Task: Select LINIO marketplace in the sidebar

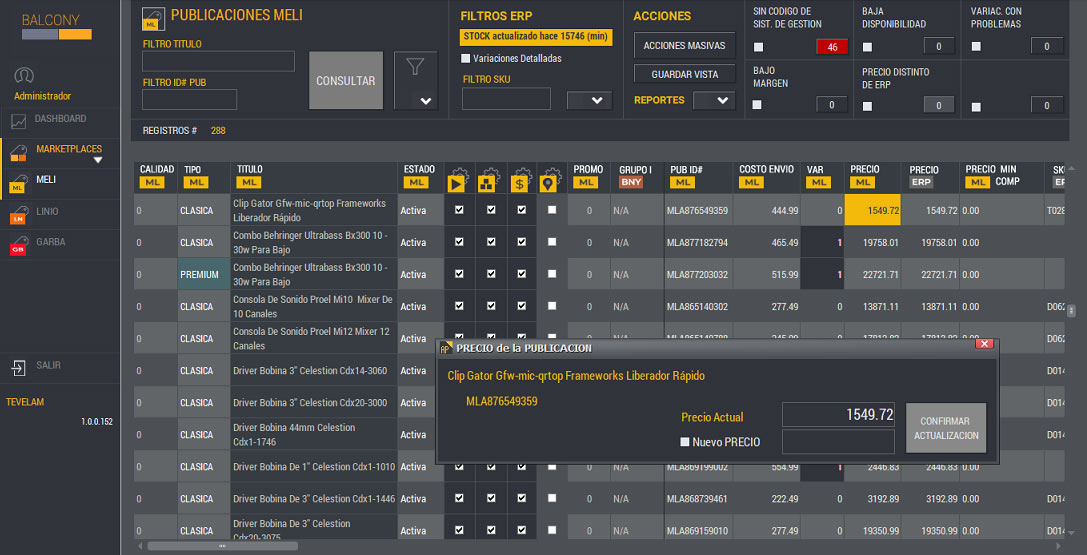Action: [47, 213]
